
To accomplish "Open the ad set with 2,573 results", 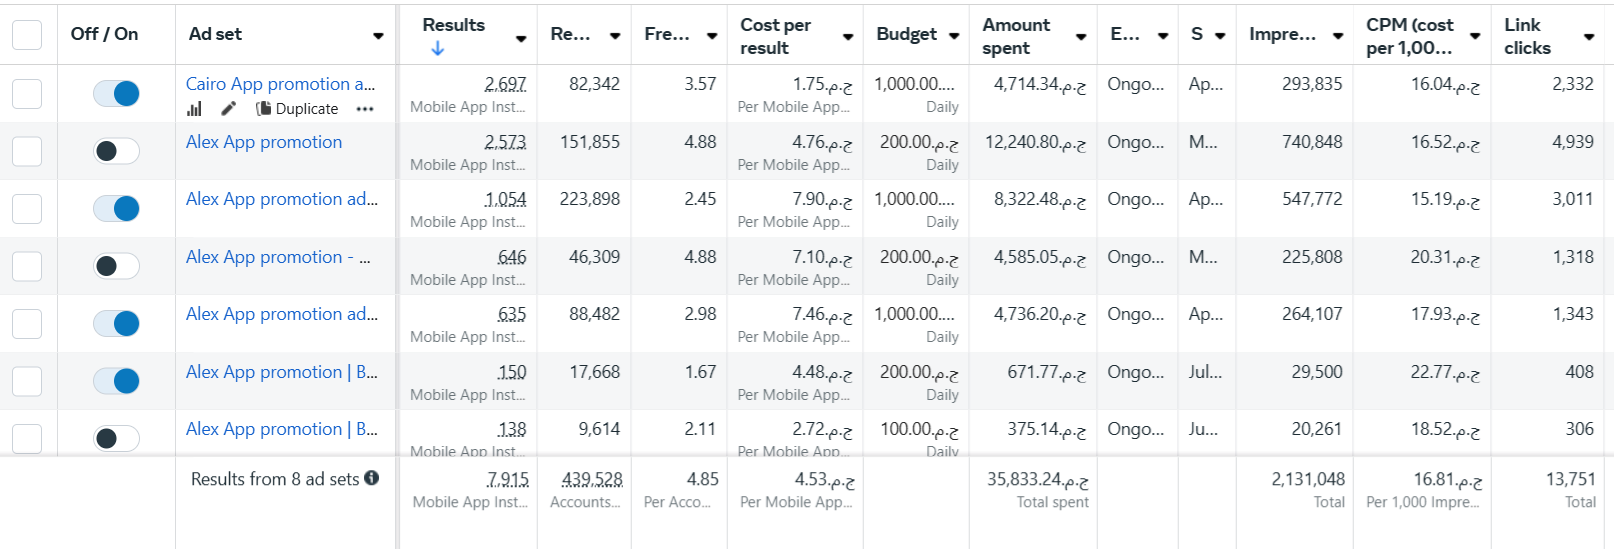I will (x=264, y=142).
